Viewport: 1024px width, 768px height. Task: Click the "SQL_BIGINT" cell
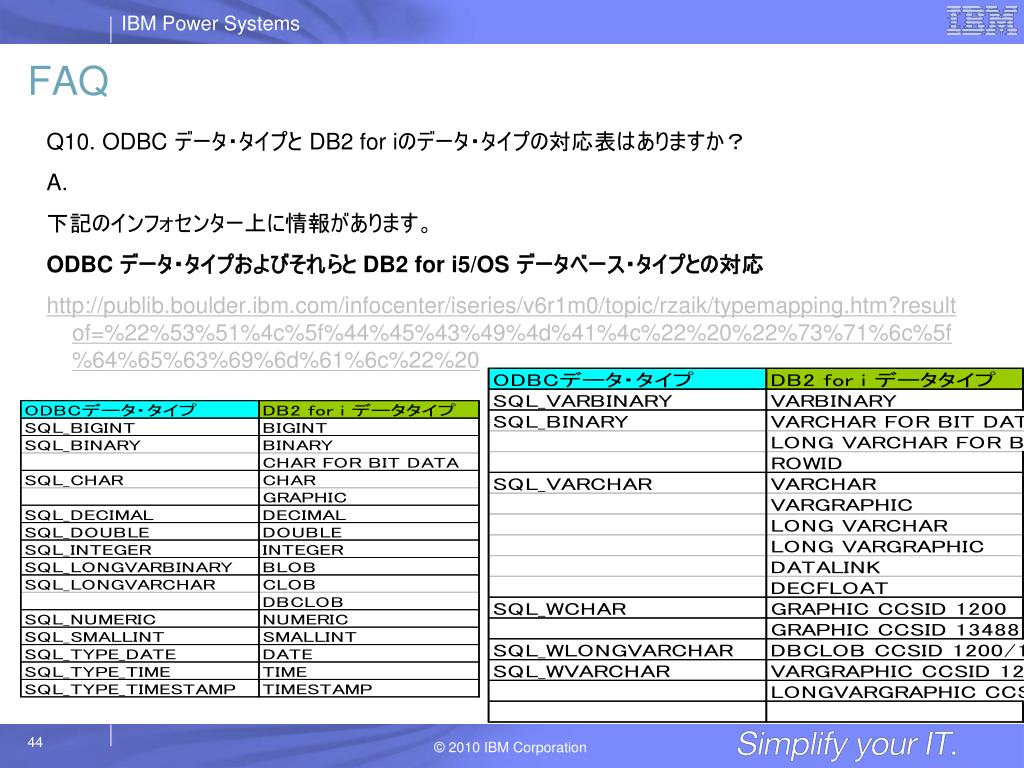pyautogui.click(x=140, y=428)
